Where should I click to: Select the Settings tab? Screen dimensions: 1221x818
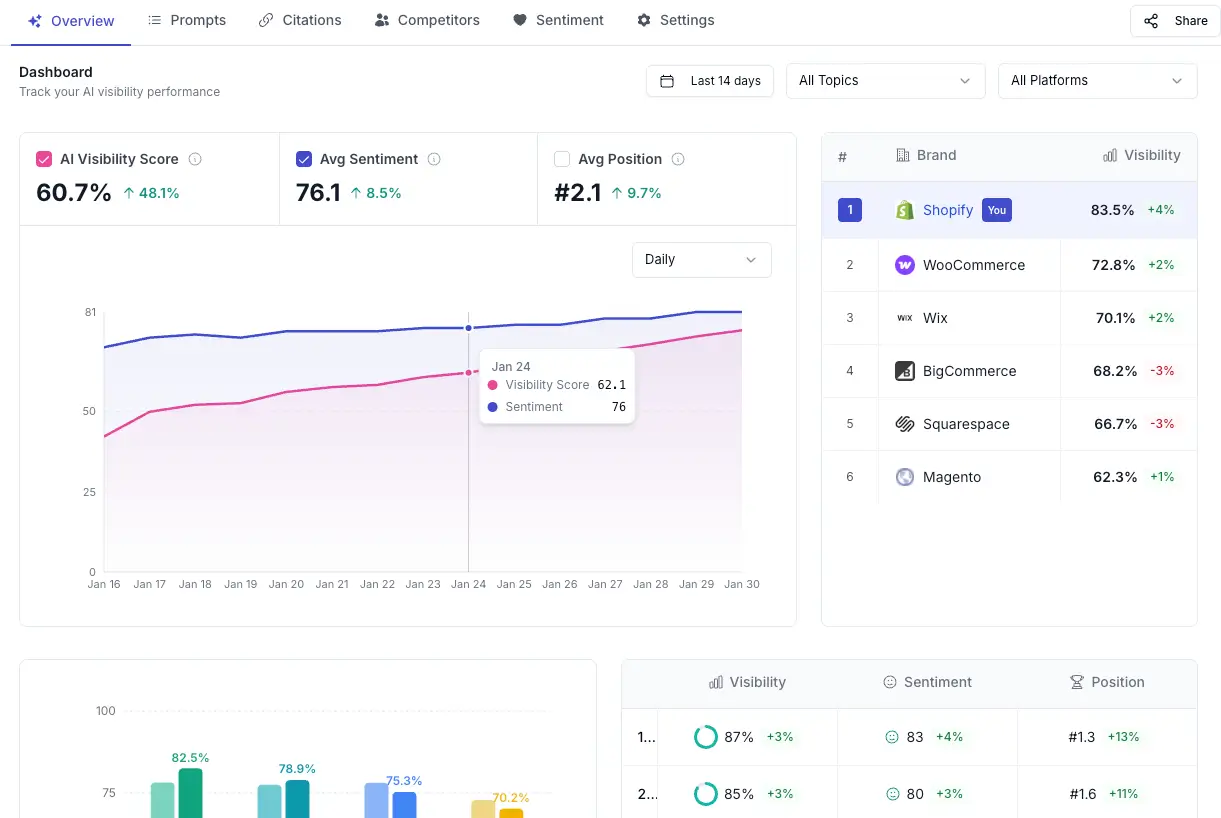pyautogui.click(x=675, y=19)
